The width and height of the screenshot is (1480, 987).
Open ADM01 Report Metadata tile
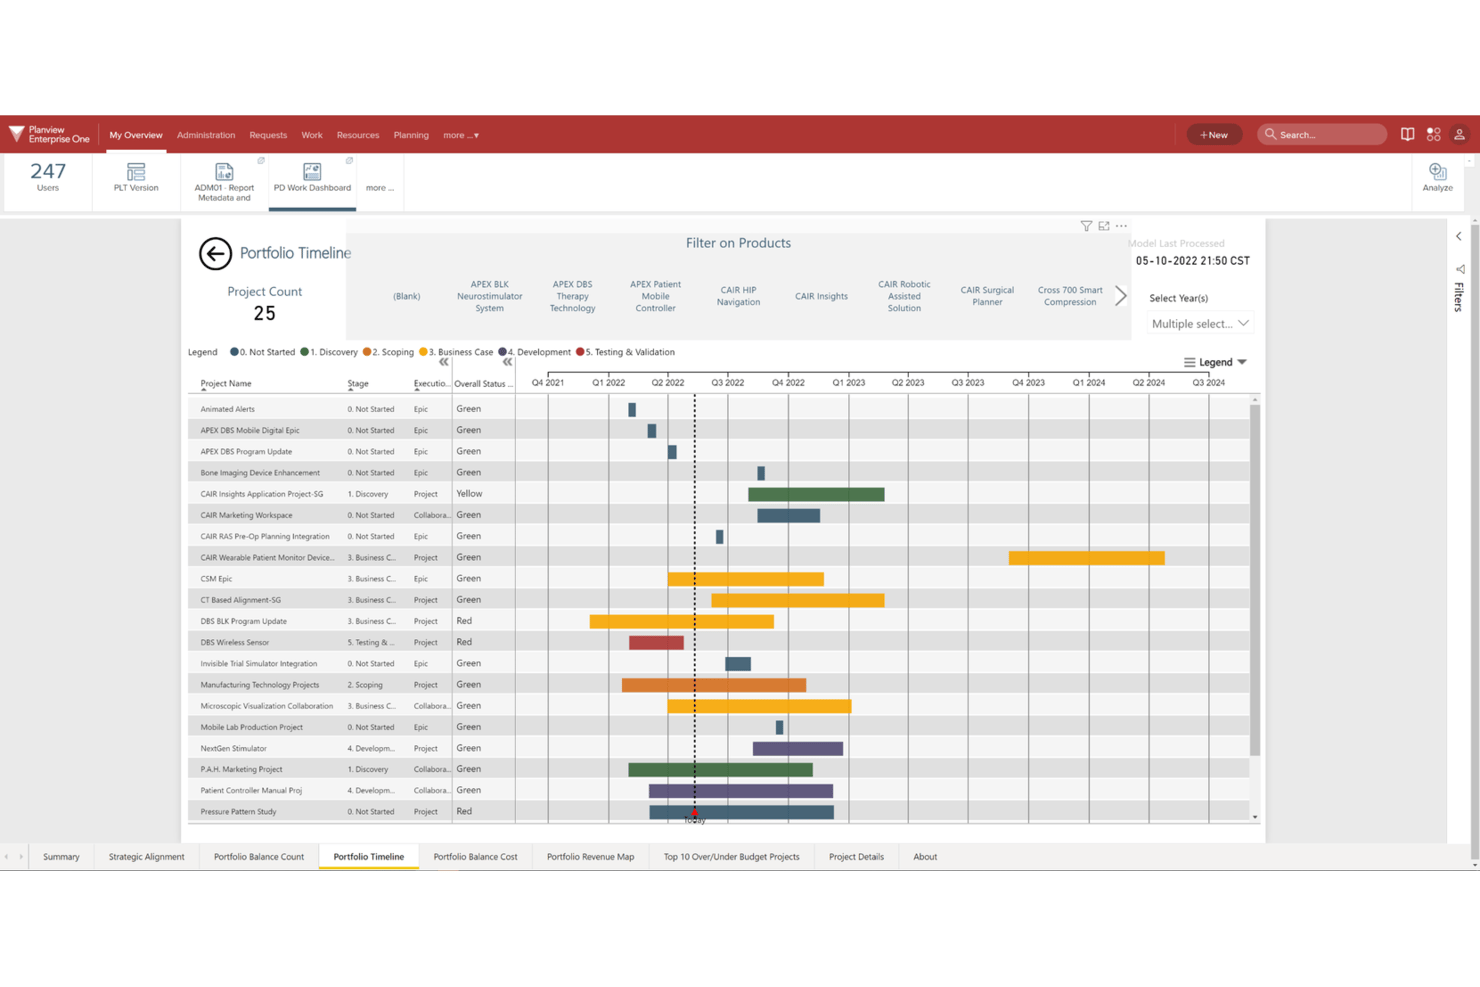tap(224, 181)
